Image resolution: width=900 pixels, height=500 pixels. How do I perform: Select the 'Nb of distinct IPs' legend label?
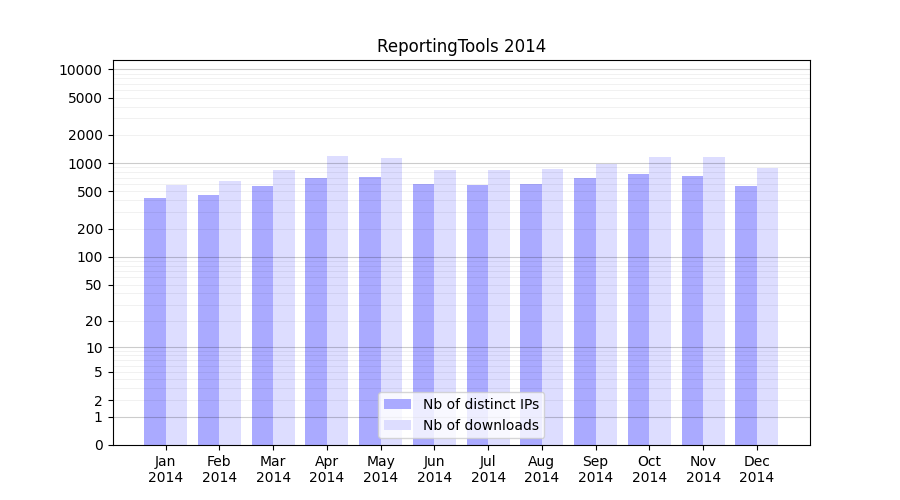pos(480,404)
